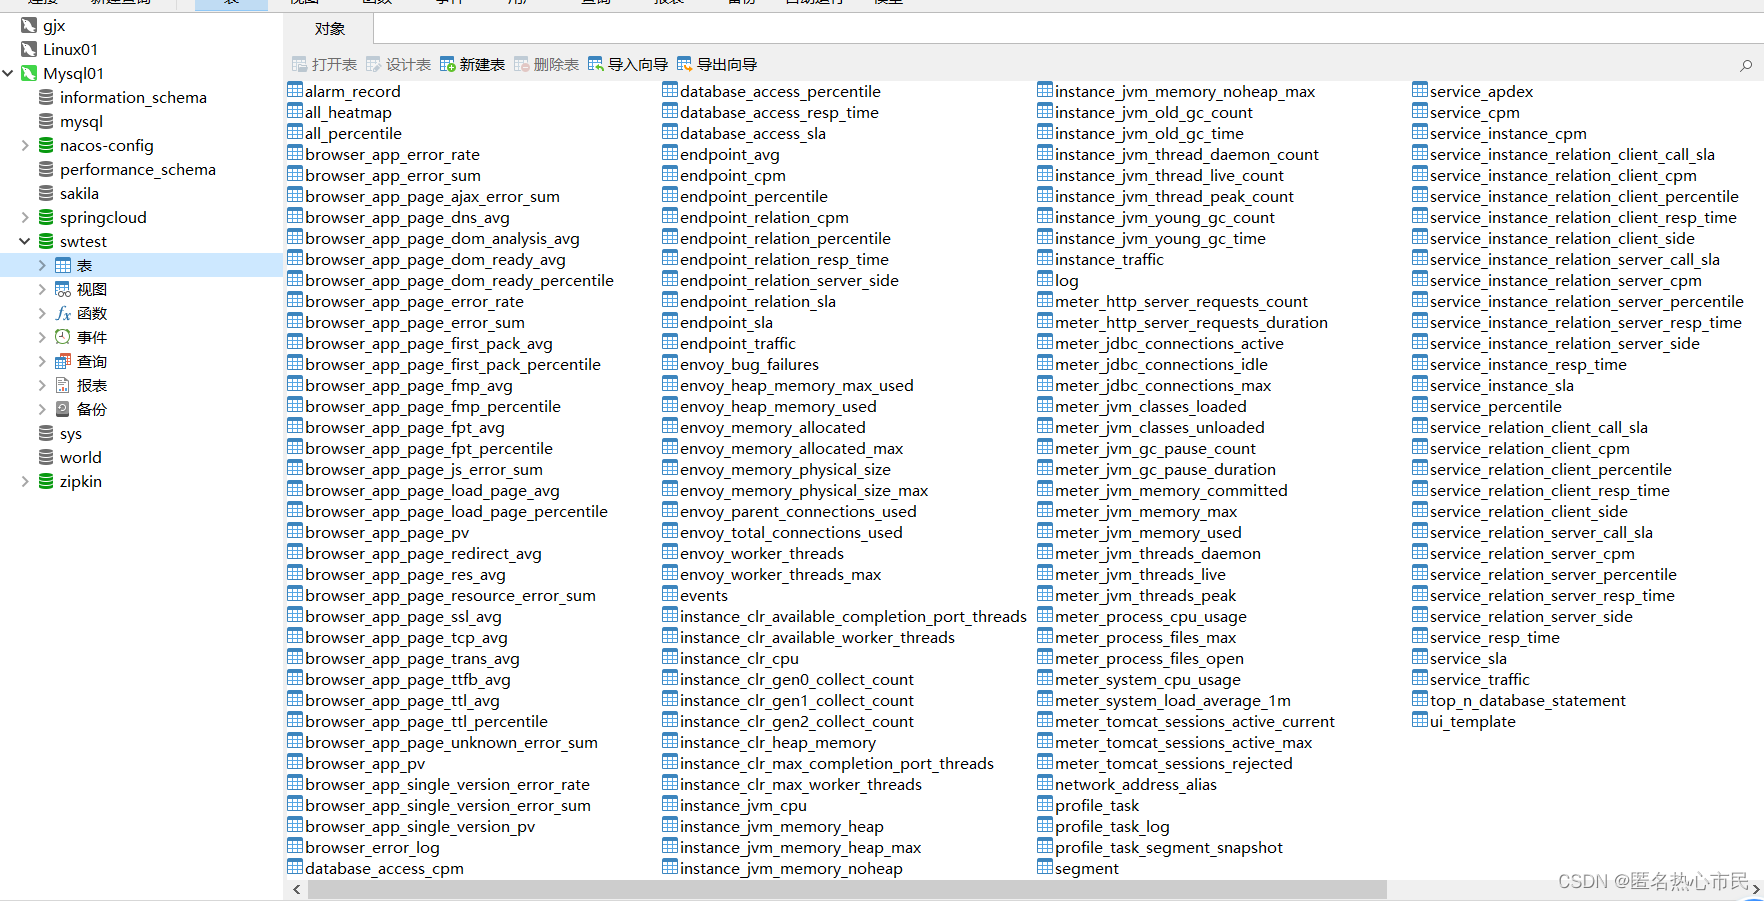Image resolution: width=1764 pixels, height=901 pixels.
Task: Expand the nacos-config database node
Action: pyautogui.click(x=25, y=145)
